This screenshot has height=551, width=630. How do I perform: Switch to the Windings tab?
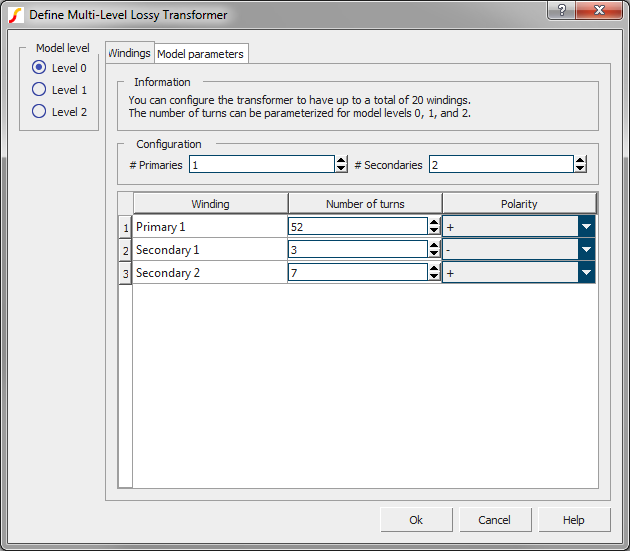coord(129,53)
